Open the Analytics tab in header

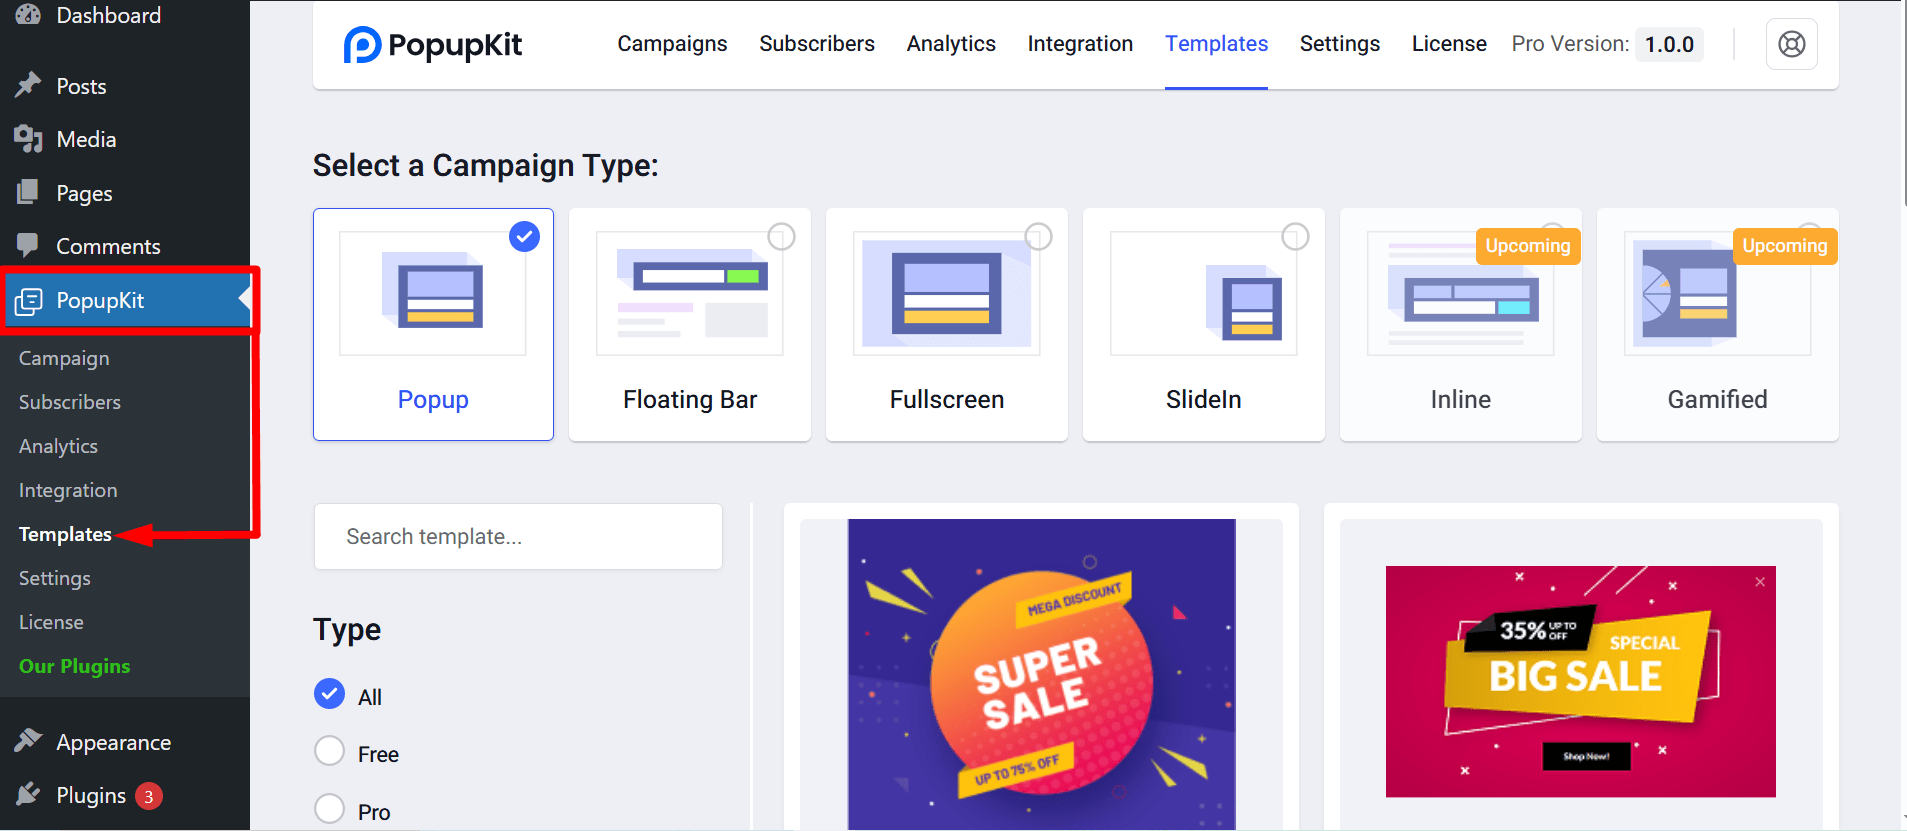pos(950,44)
